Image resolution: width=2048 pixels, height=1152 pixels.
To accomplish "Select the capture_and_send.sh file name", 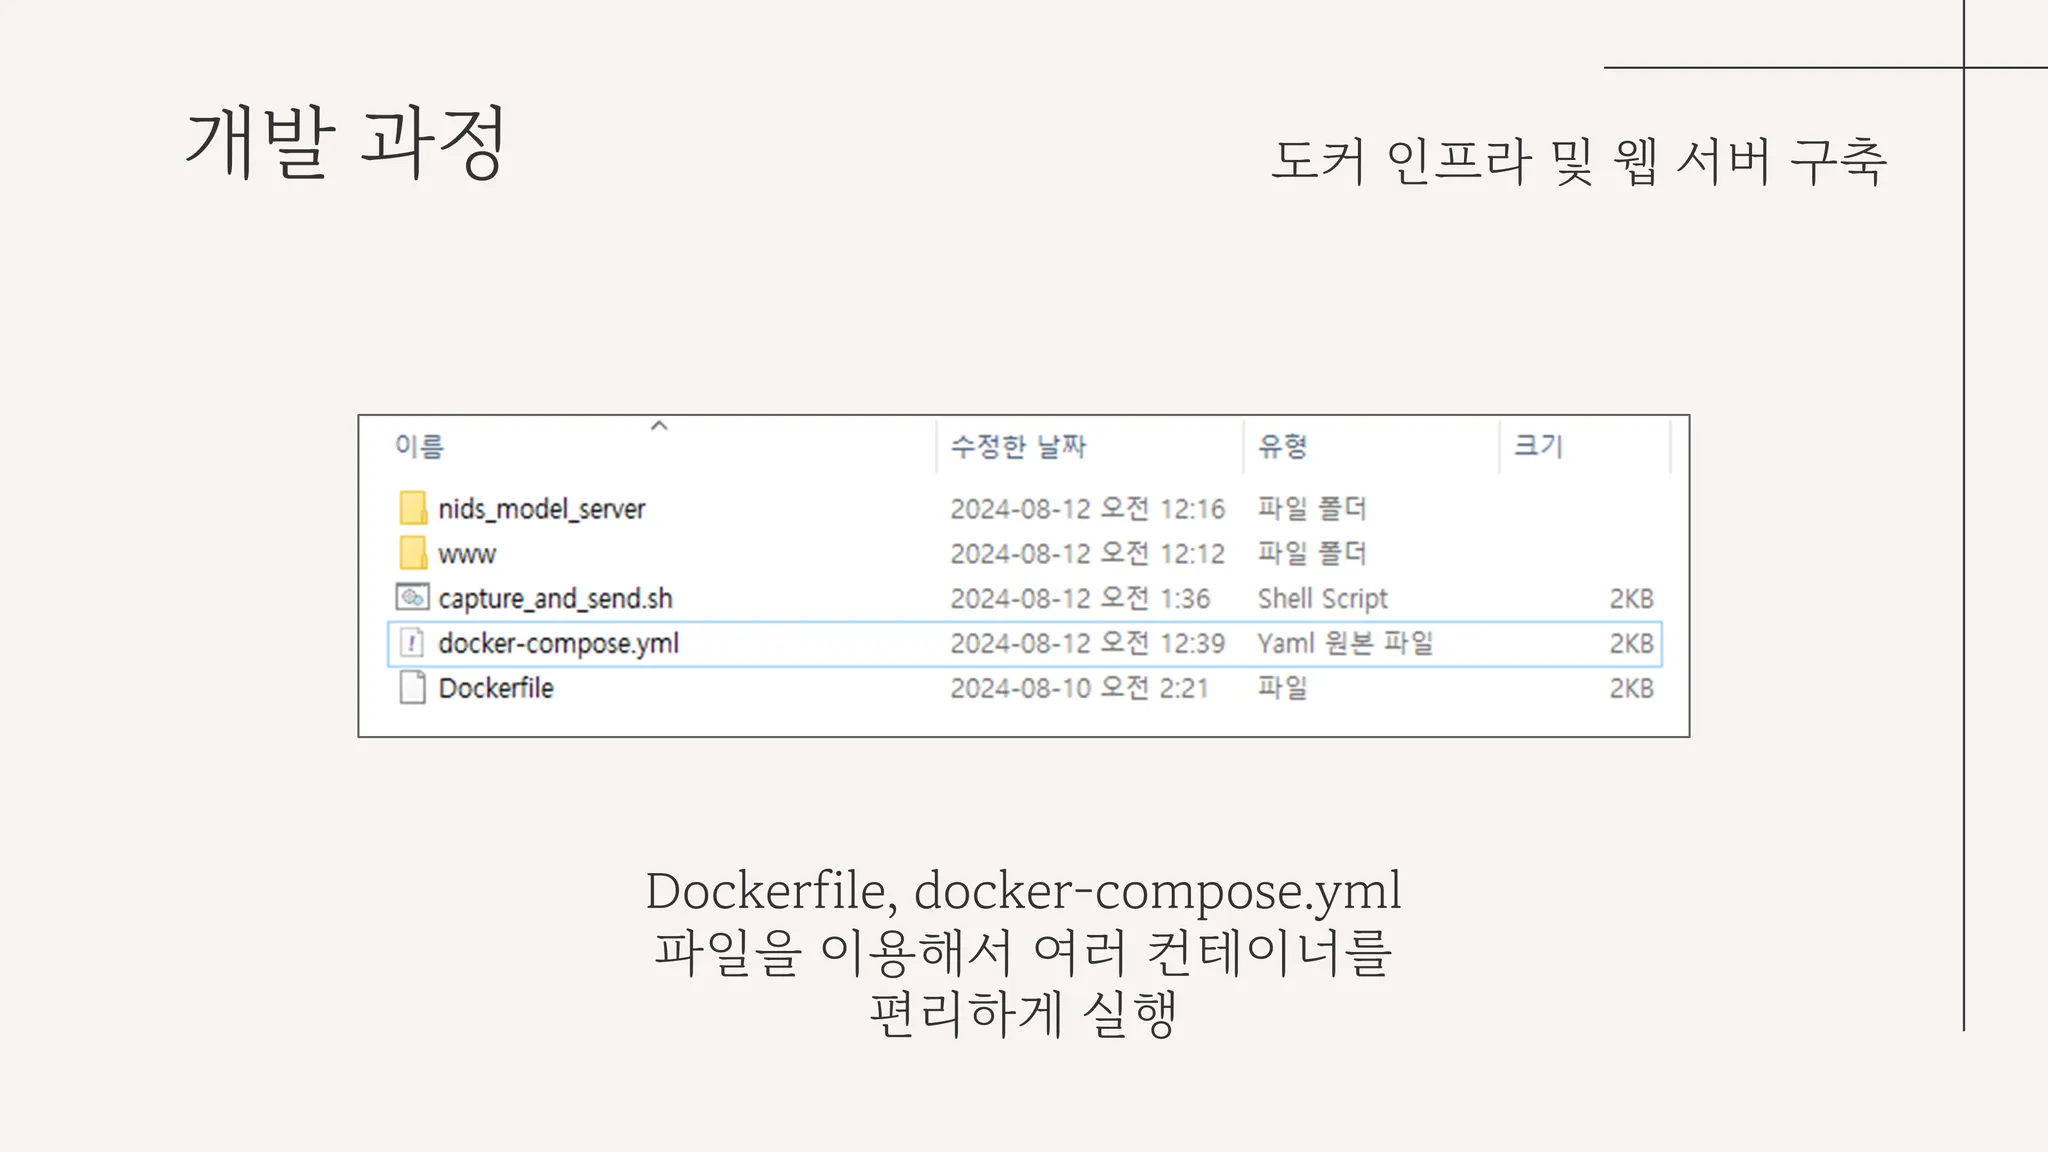I will 555,599.
